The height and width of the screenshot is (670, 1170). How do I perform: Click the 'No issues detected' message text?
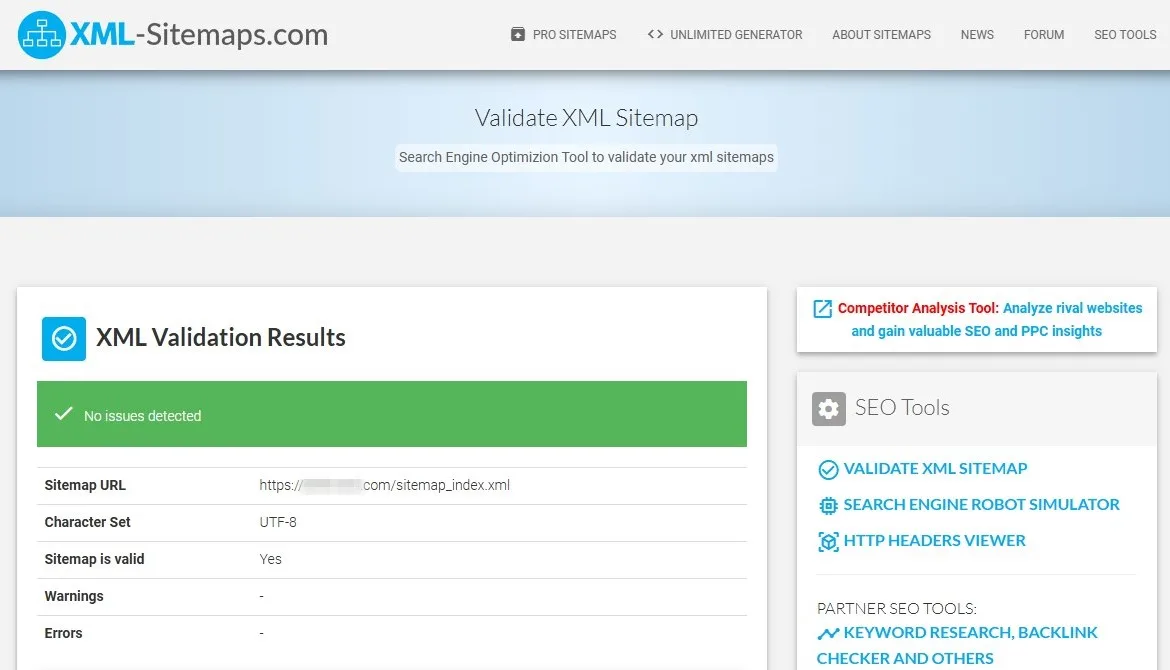[143, 416]
